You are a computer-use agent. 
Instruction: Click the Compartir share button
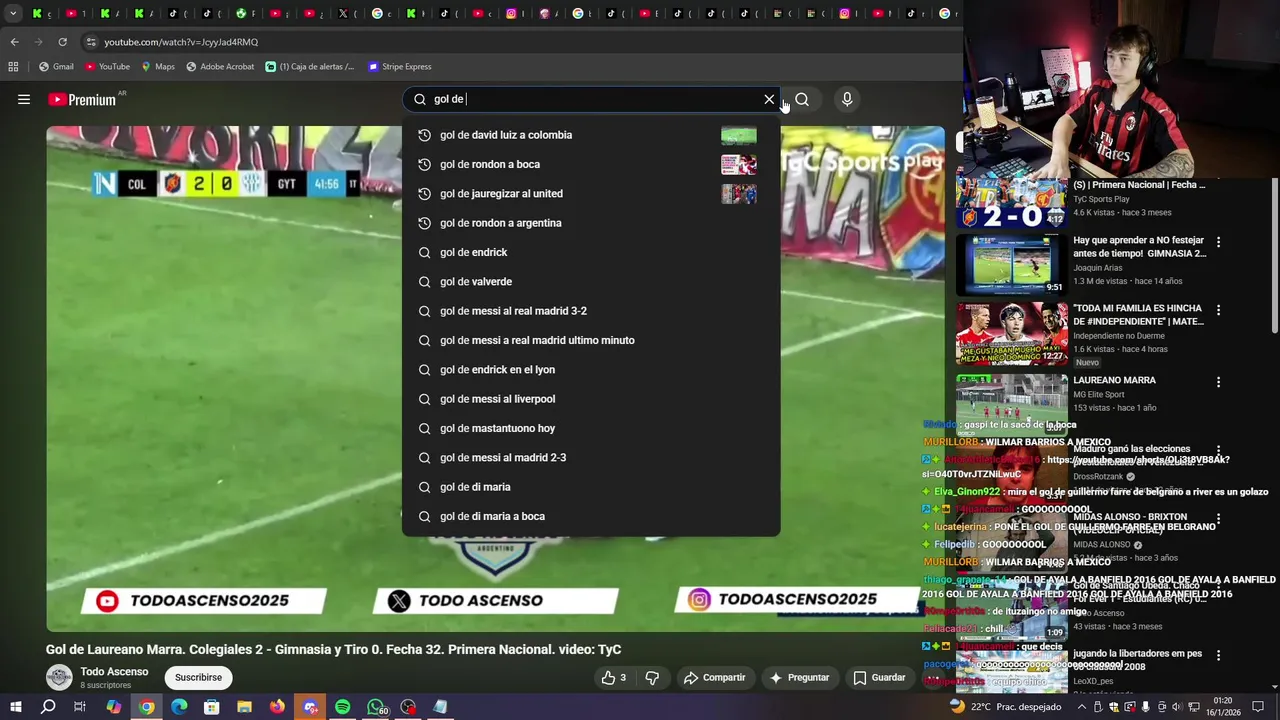click(715, 678)
